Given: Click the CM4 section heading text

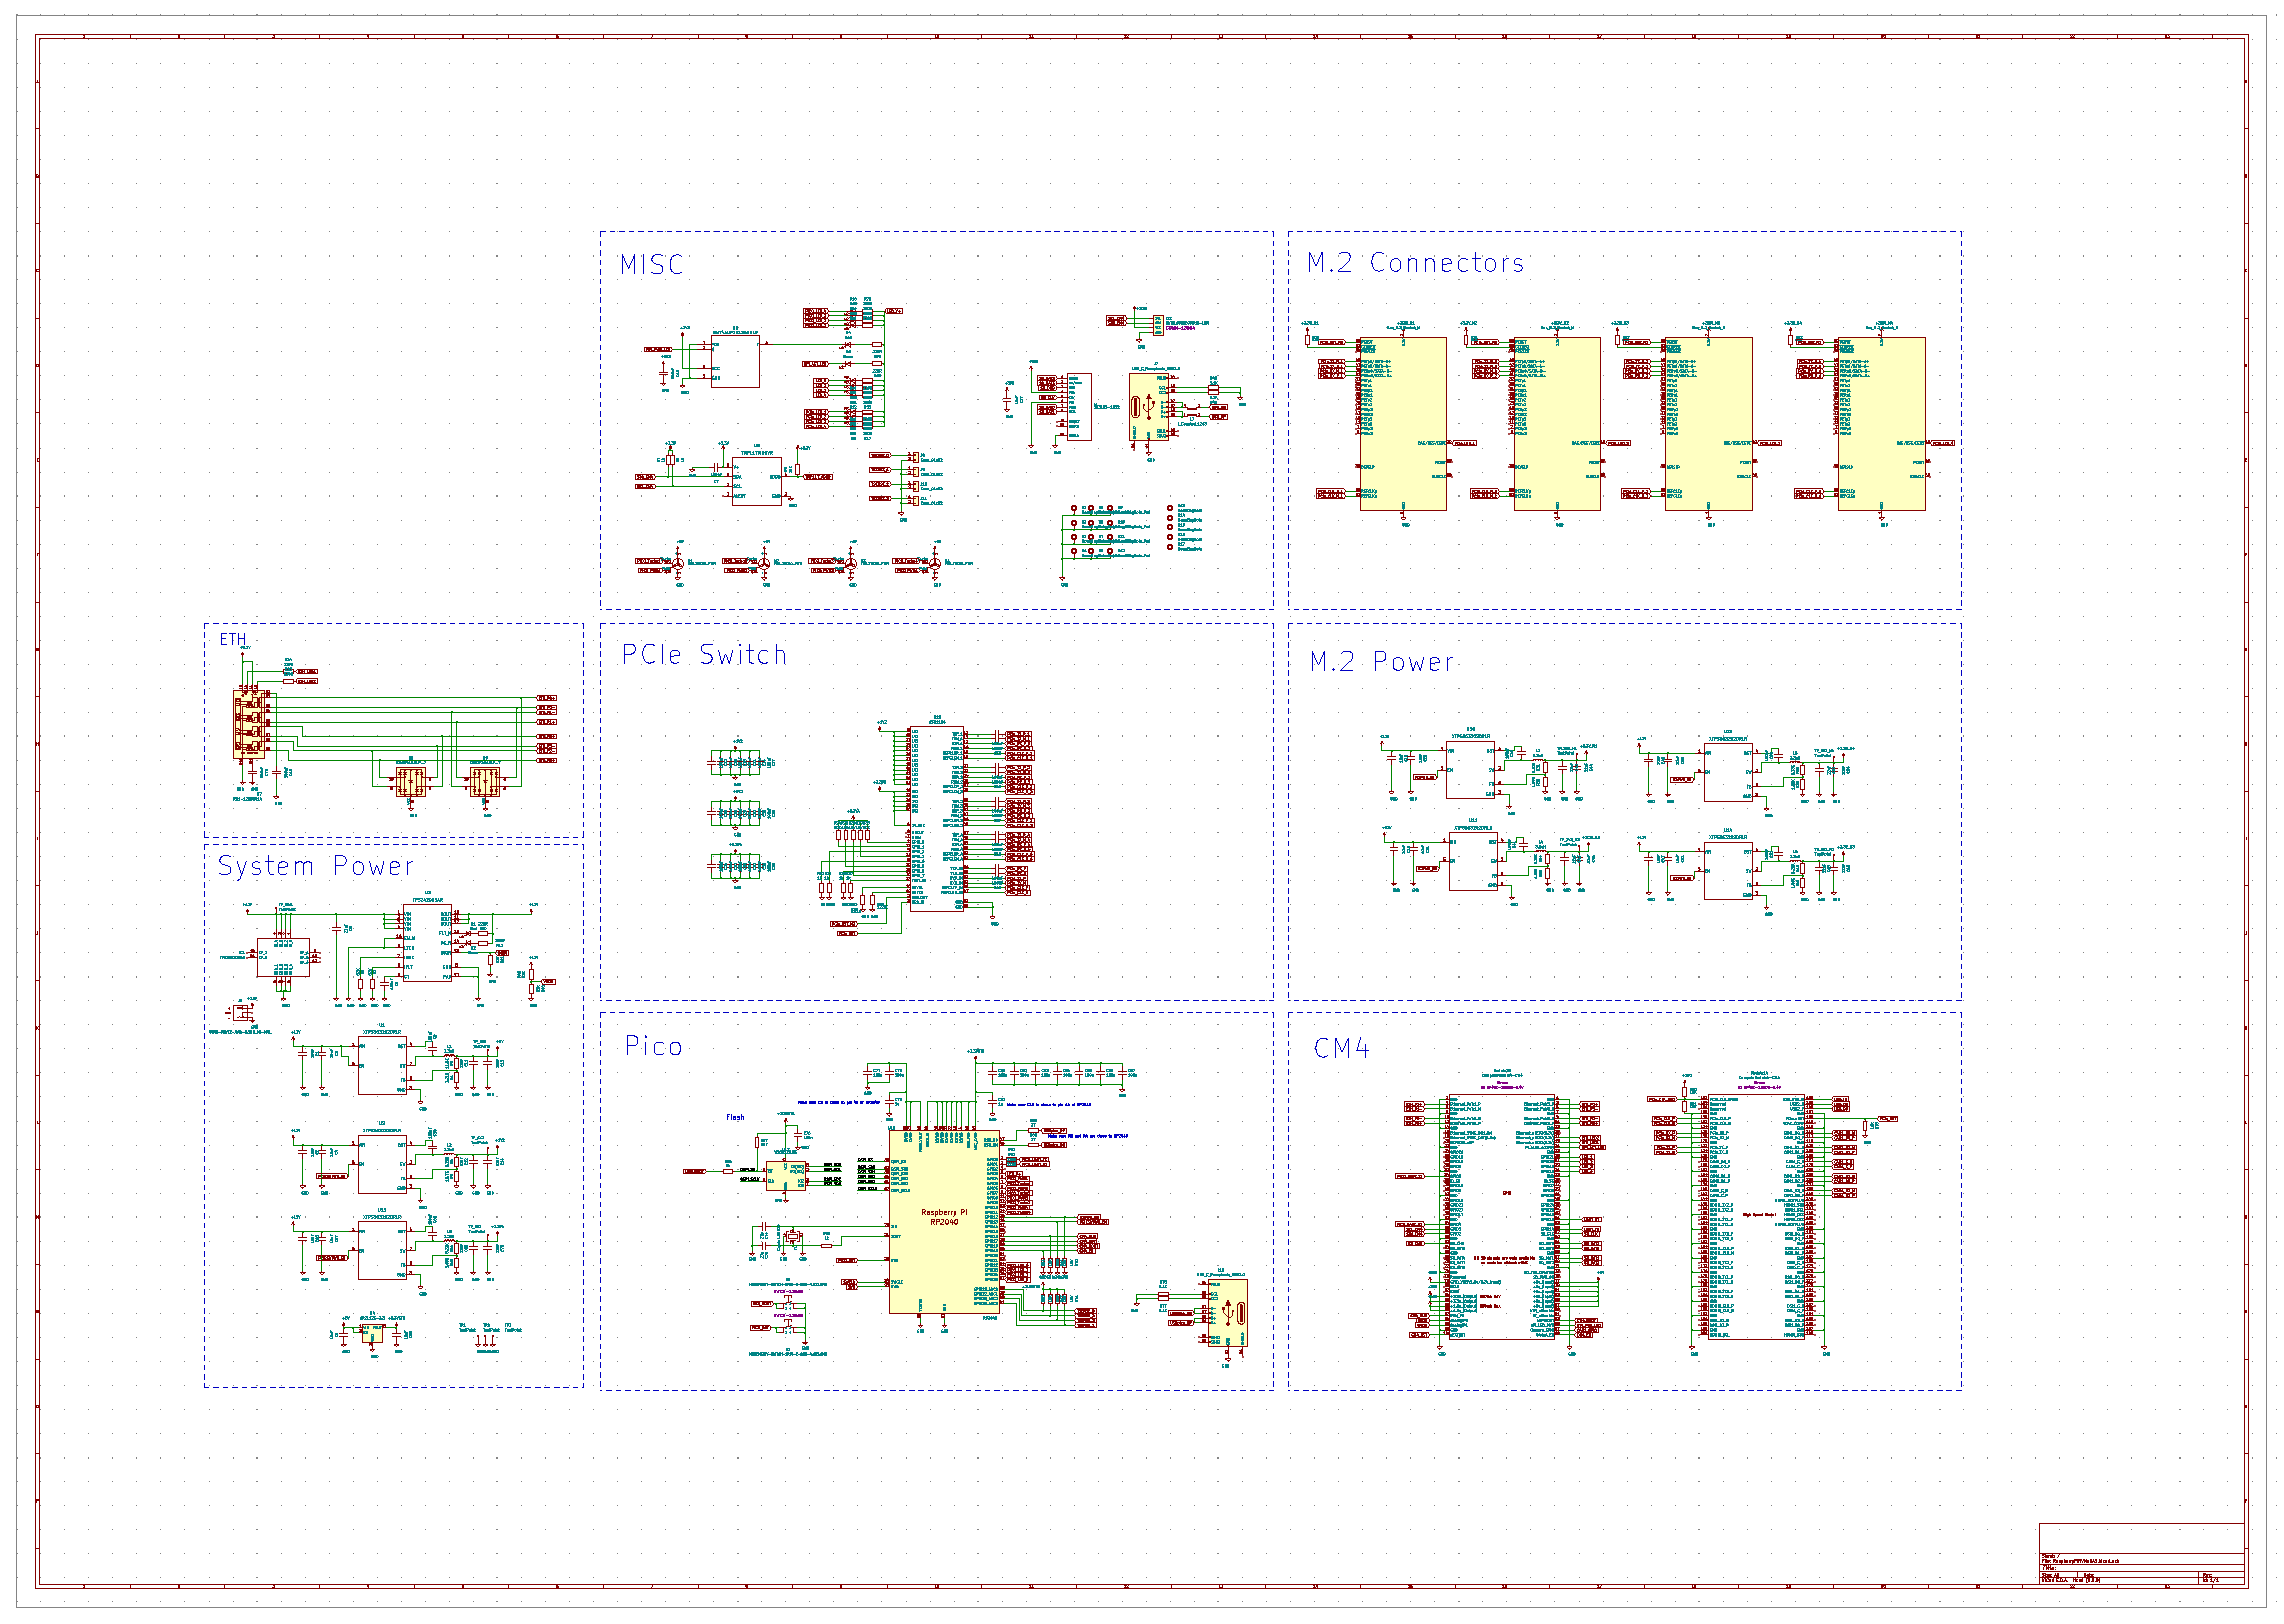Looking at the screenshot, I should tap(1341, 1048).
